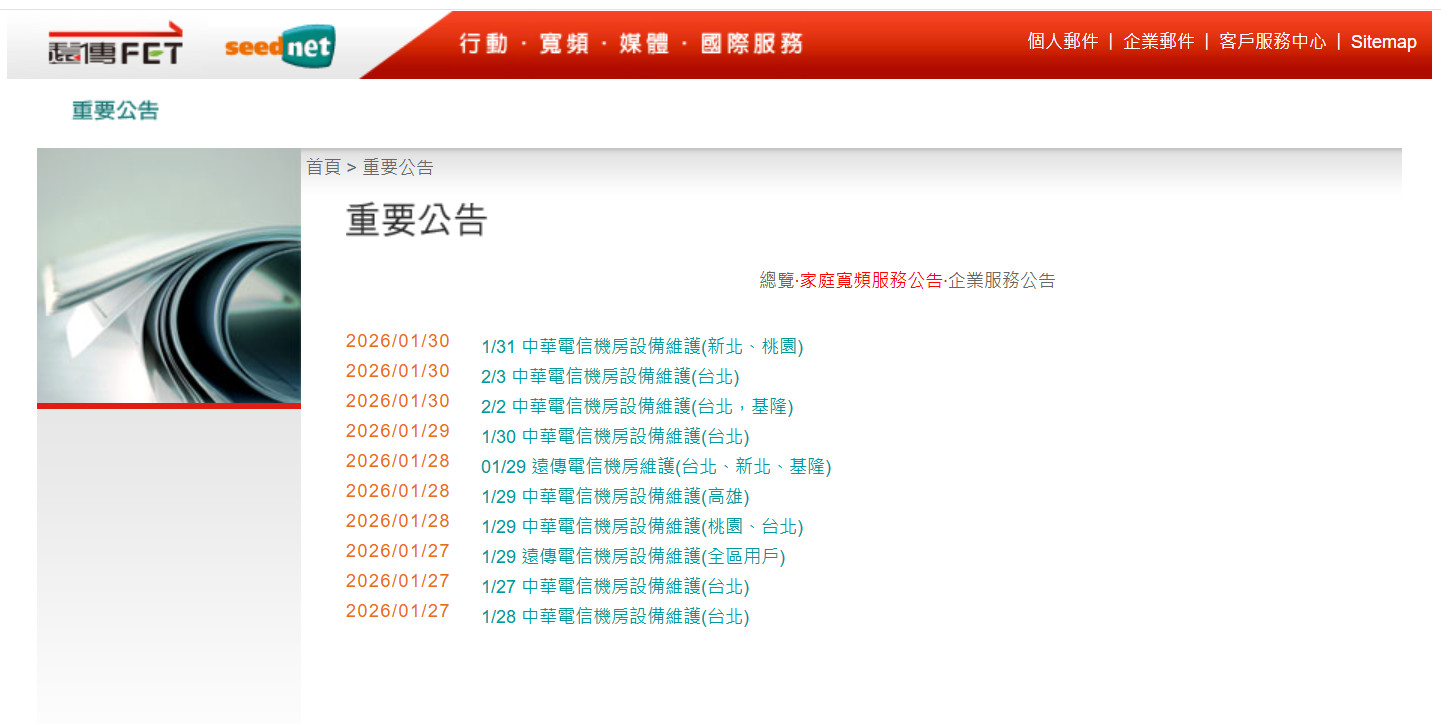Open 1/29 遠傳電信 notice (全區用戶)
1441x724 pixels.
pyautogui.click(x=633, y=557)
